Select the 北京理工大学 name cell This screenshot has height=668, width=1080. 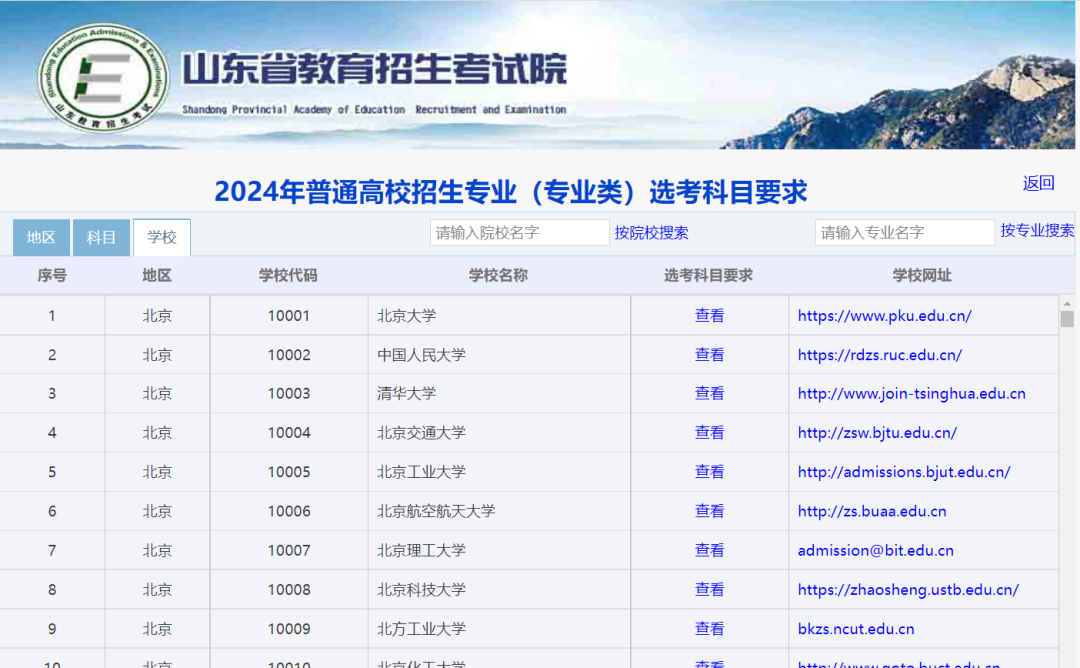(x=499, y=550)
